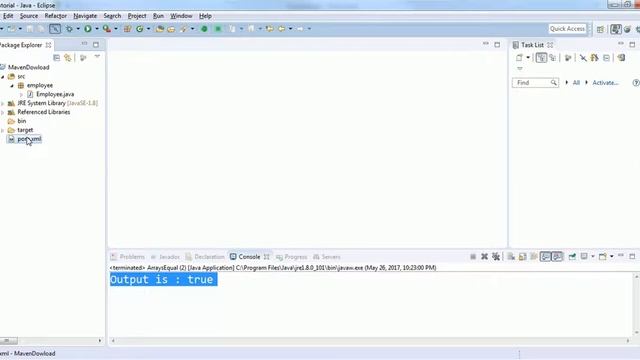Click the New Task icon in Task List

coord(519,58)
